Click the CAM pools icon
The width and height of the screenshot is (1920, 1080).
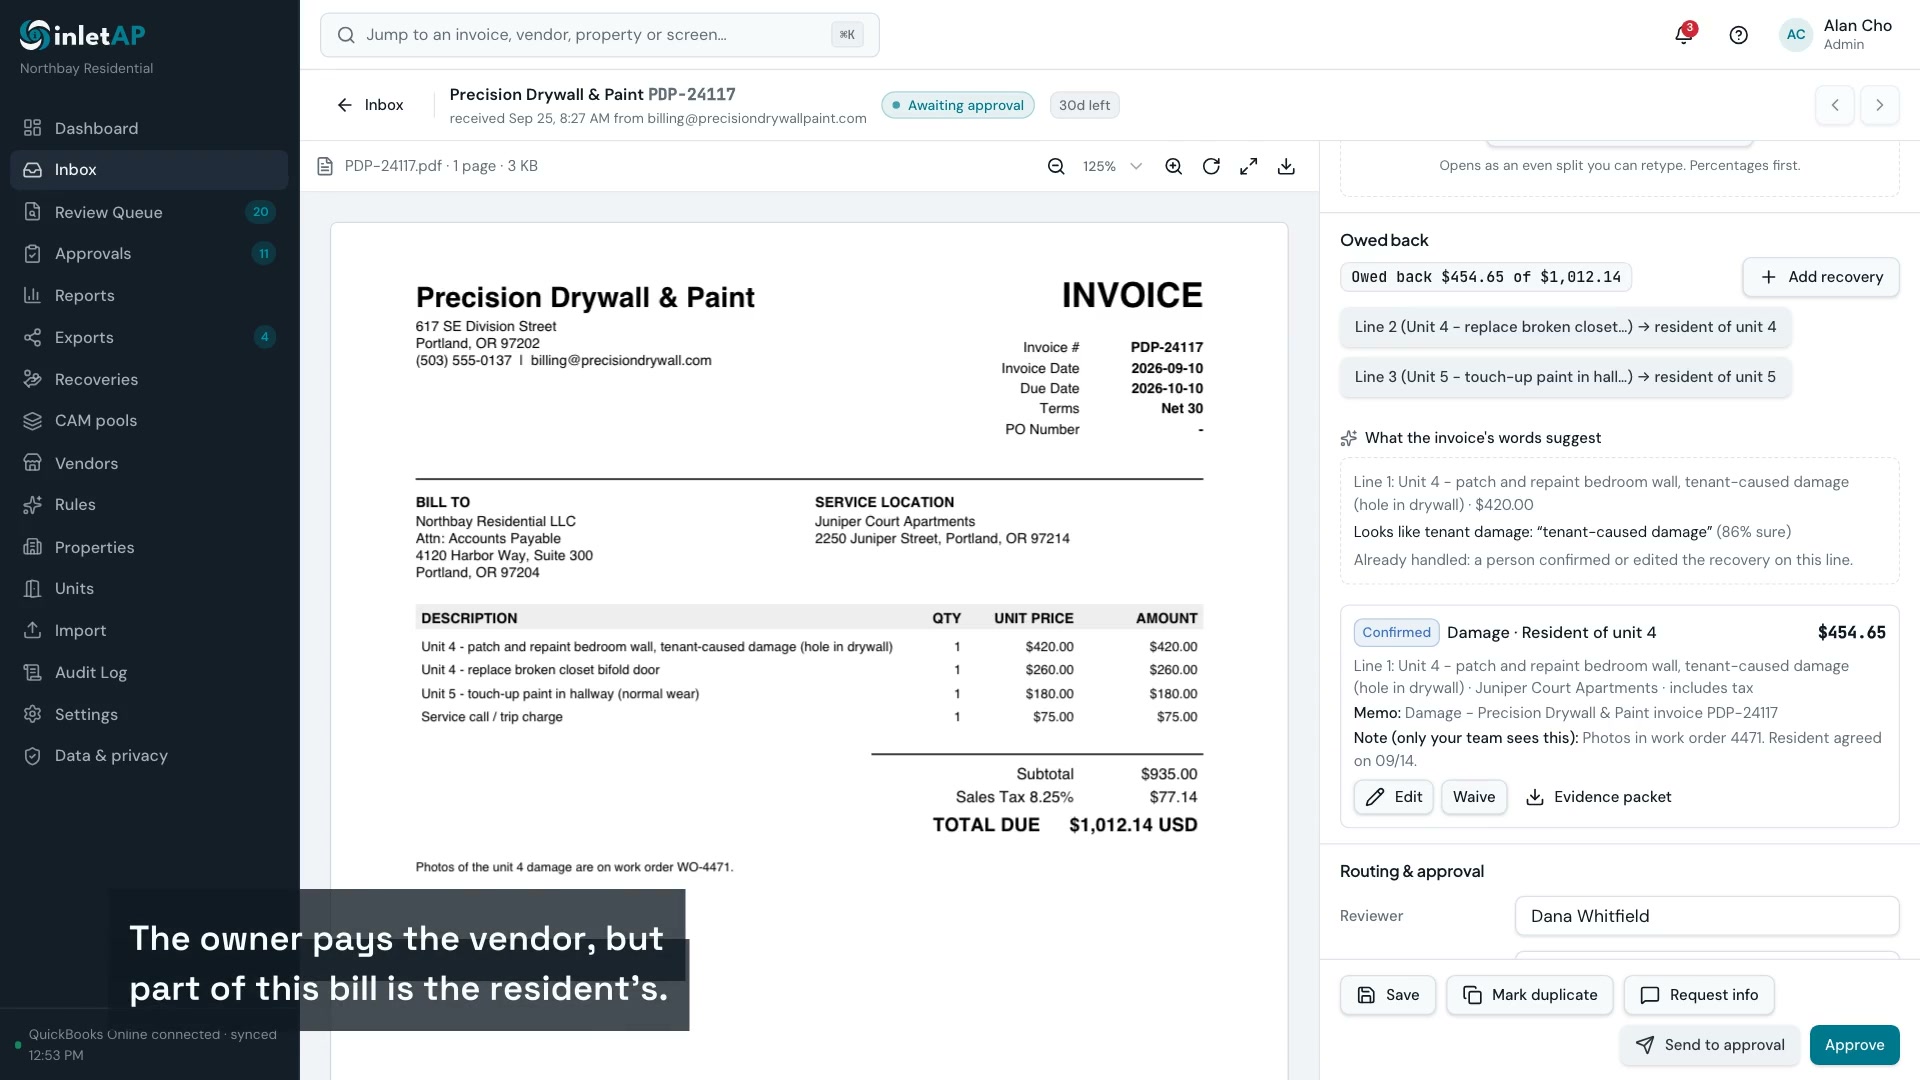pyautogui.click(x=33, y=421)
